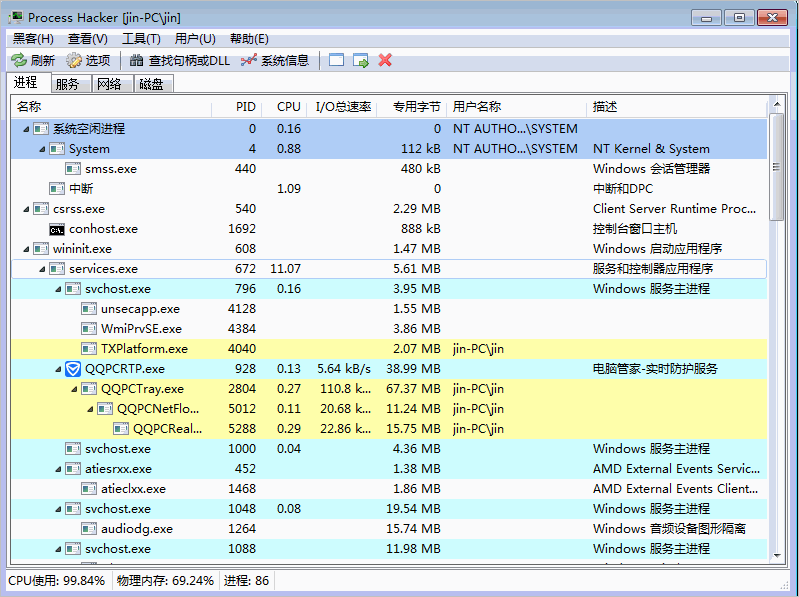Select the svchost.exe PID 1000 row
This screenshot has width=799, height=597.
tap(389, 449)
